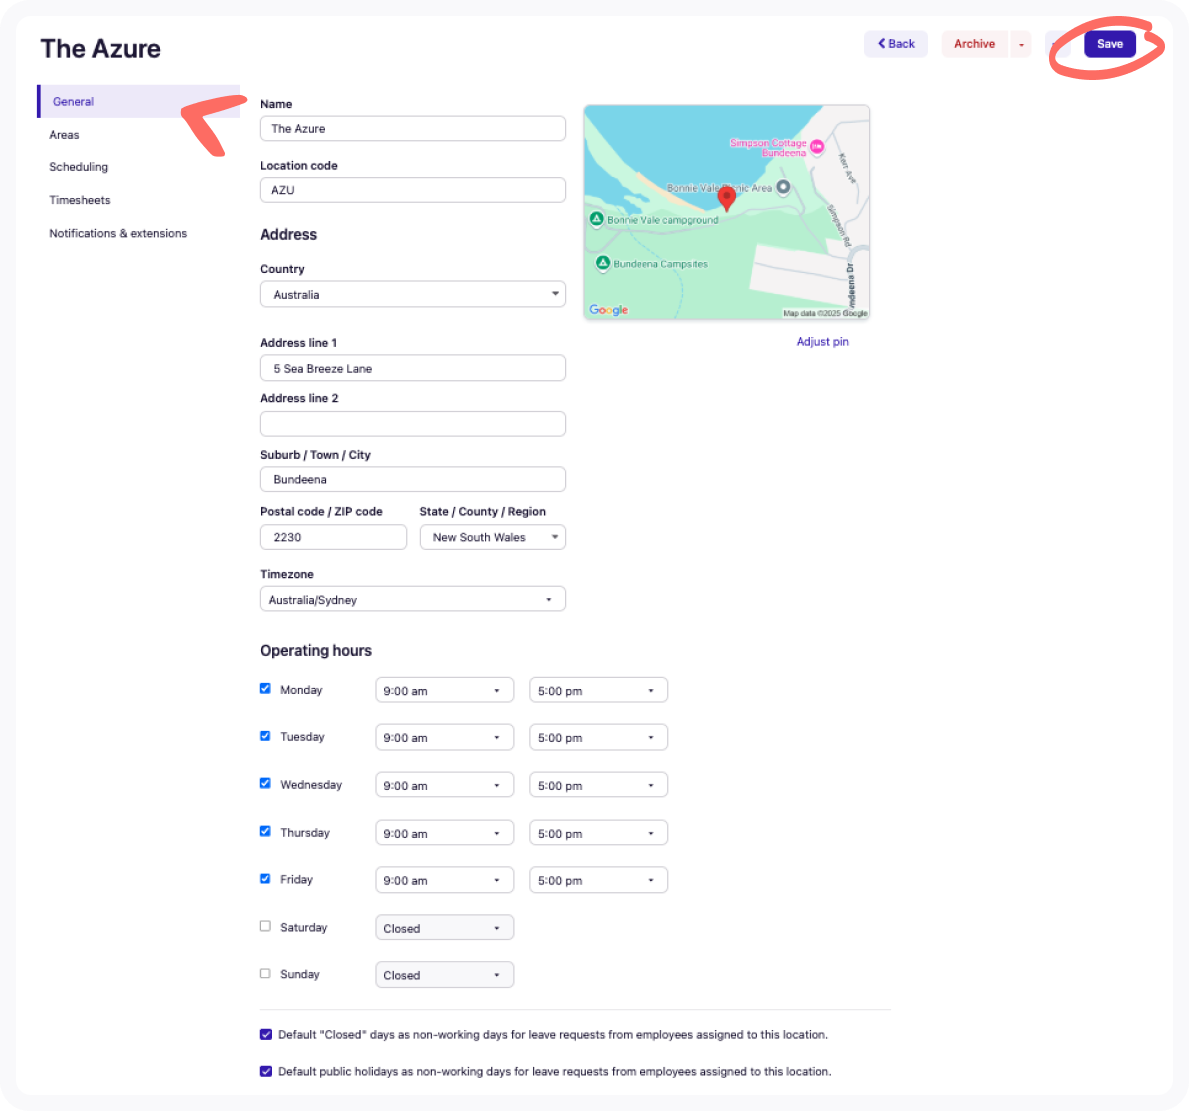
Task: Expand the Timezone dropdown
Action: pyautogui.click(x=412, y=599)
